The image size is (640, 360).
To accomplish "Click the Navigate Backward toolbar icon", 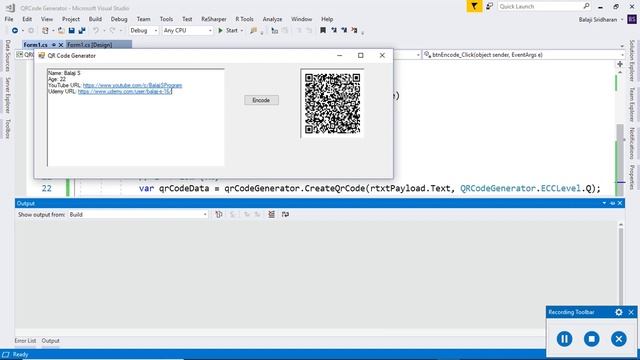I will coord(15,31).
